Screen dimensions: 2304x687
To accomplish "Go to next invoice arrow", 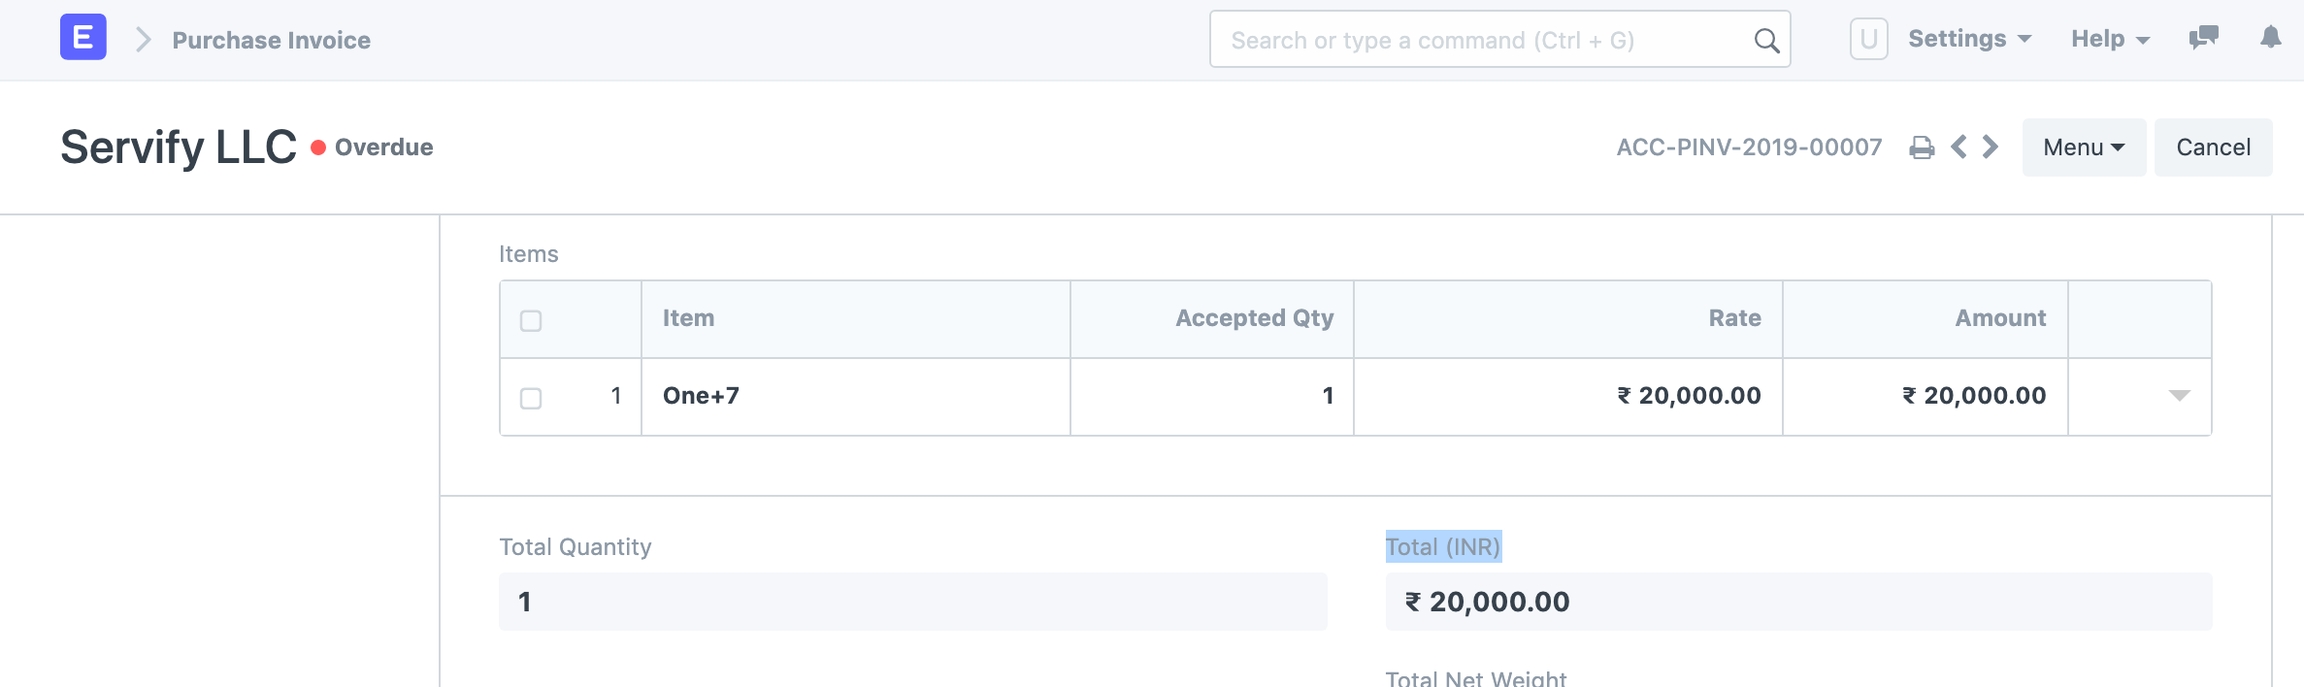I will [x=1991, y=147].
